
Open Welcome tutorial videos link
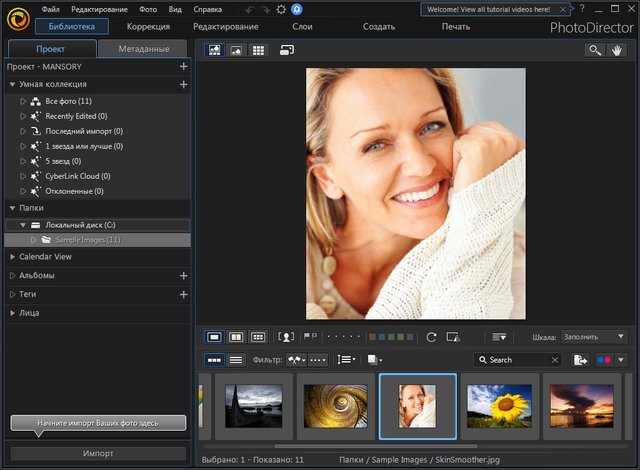click(489, 9)
